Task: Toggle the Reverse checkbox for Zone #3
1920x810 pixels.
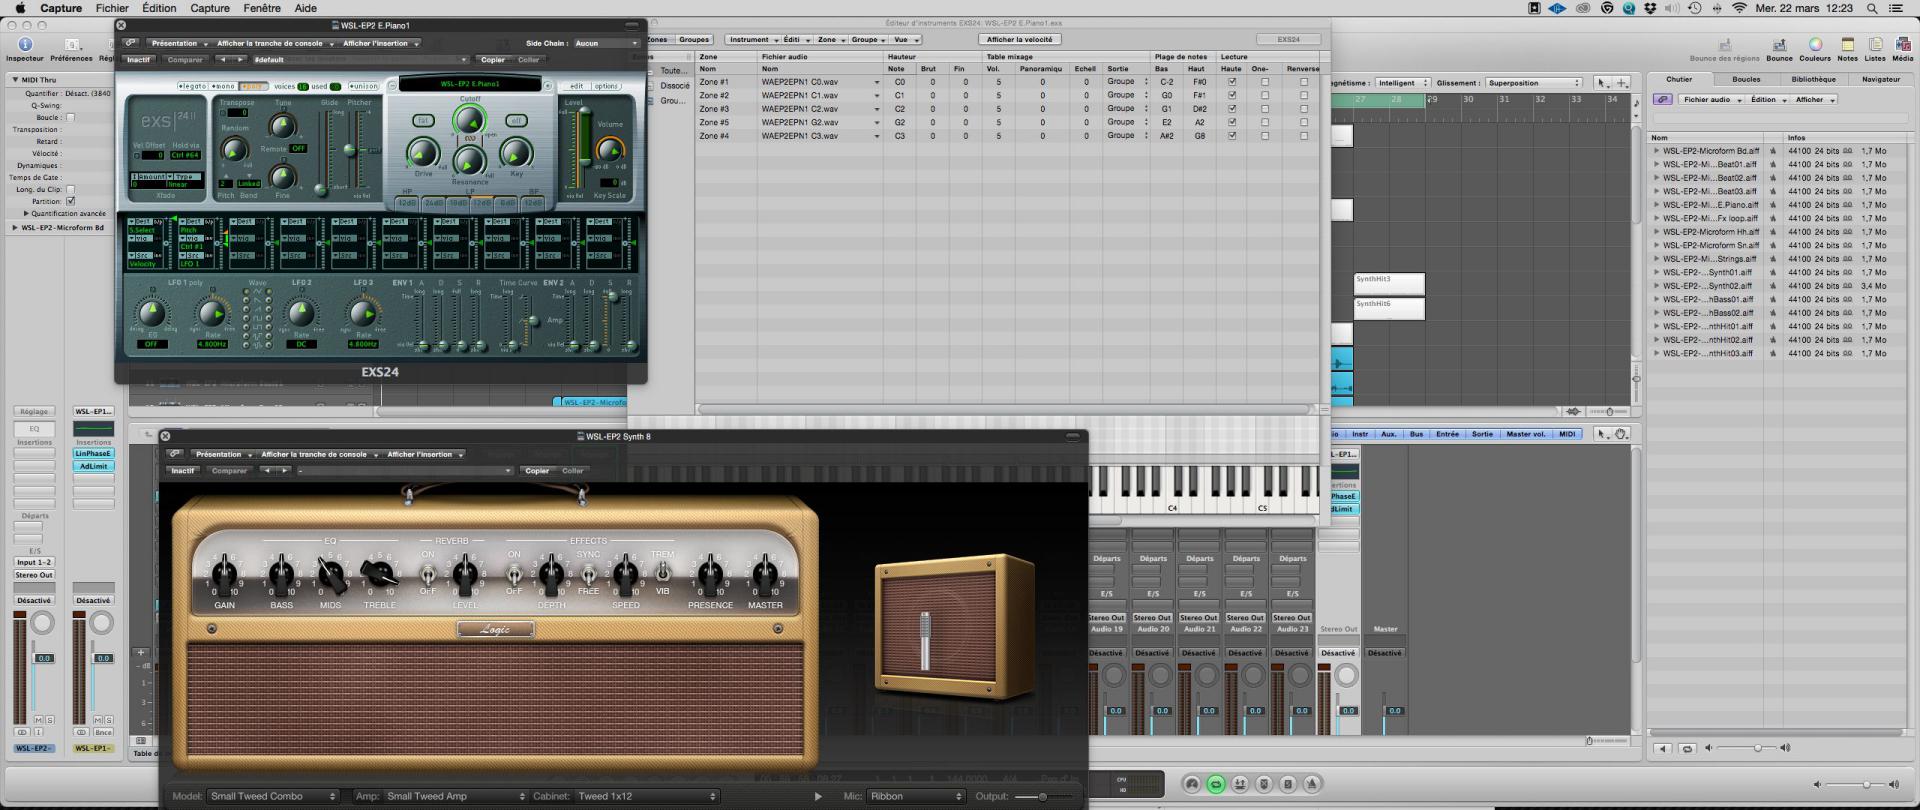Action: pyautogui.click(x=1303, y=109)
